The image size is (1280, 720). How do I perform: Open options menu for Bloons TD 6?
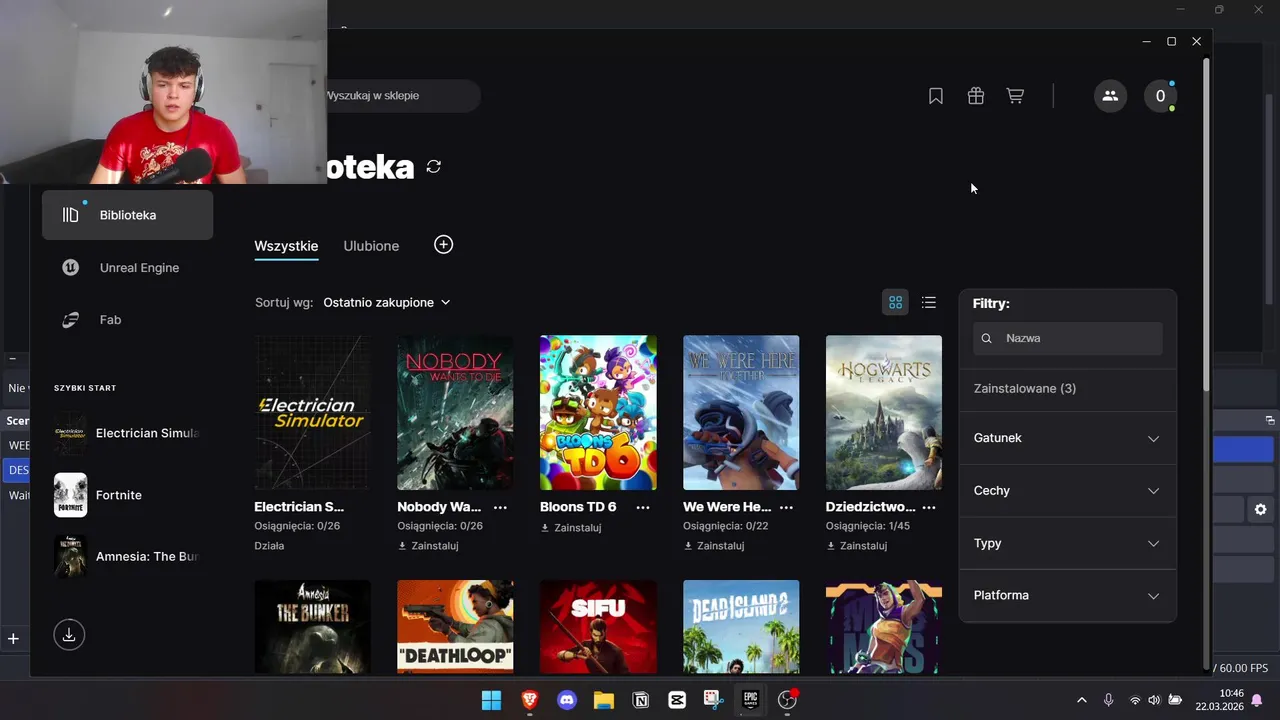[643, 507]
